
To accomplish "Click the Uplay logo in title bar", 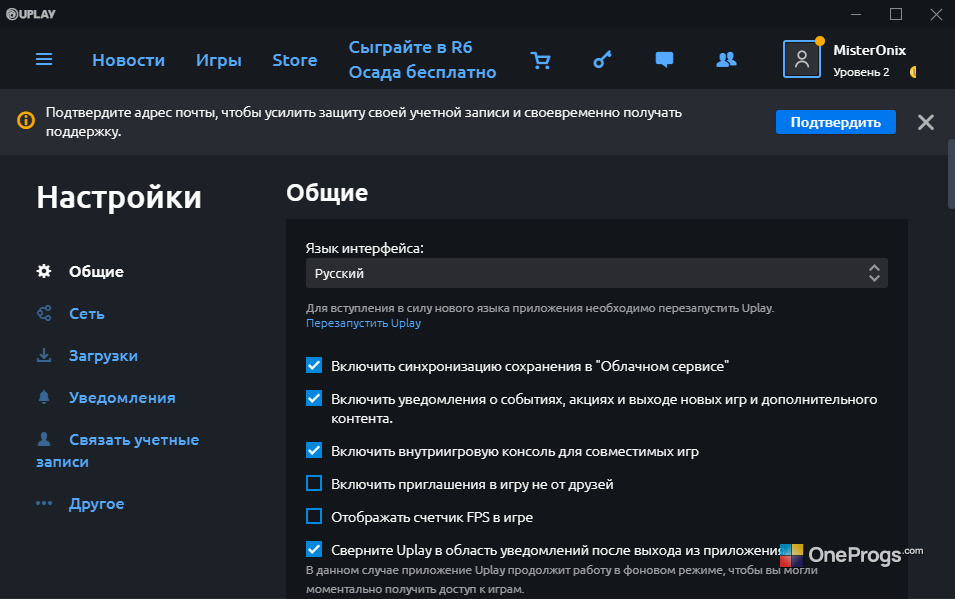I will (30, 14).
